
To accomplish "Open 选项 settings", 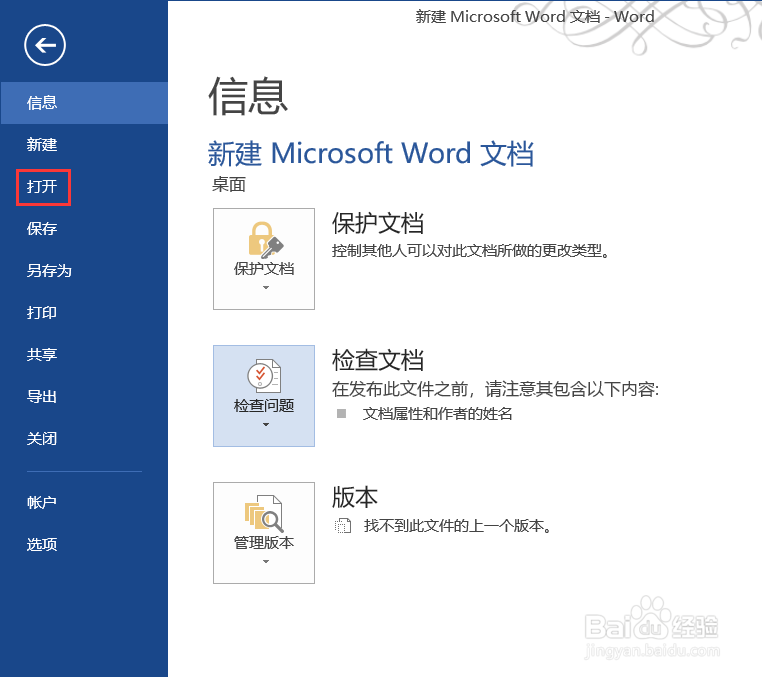I will point(84,545).
